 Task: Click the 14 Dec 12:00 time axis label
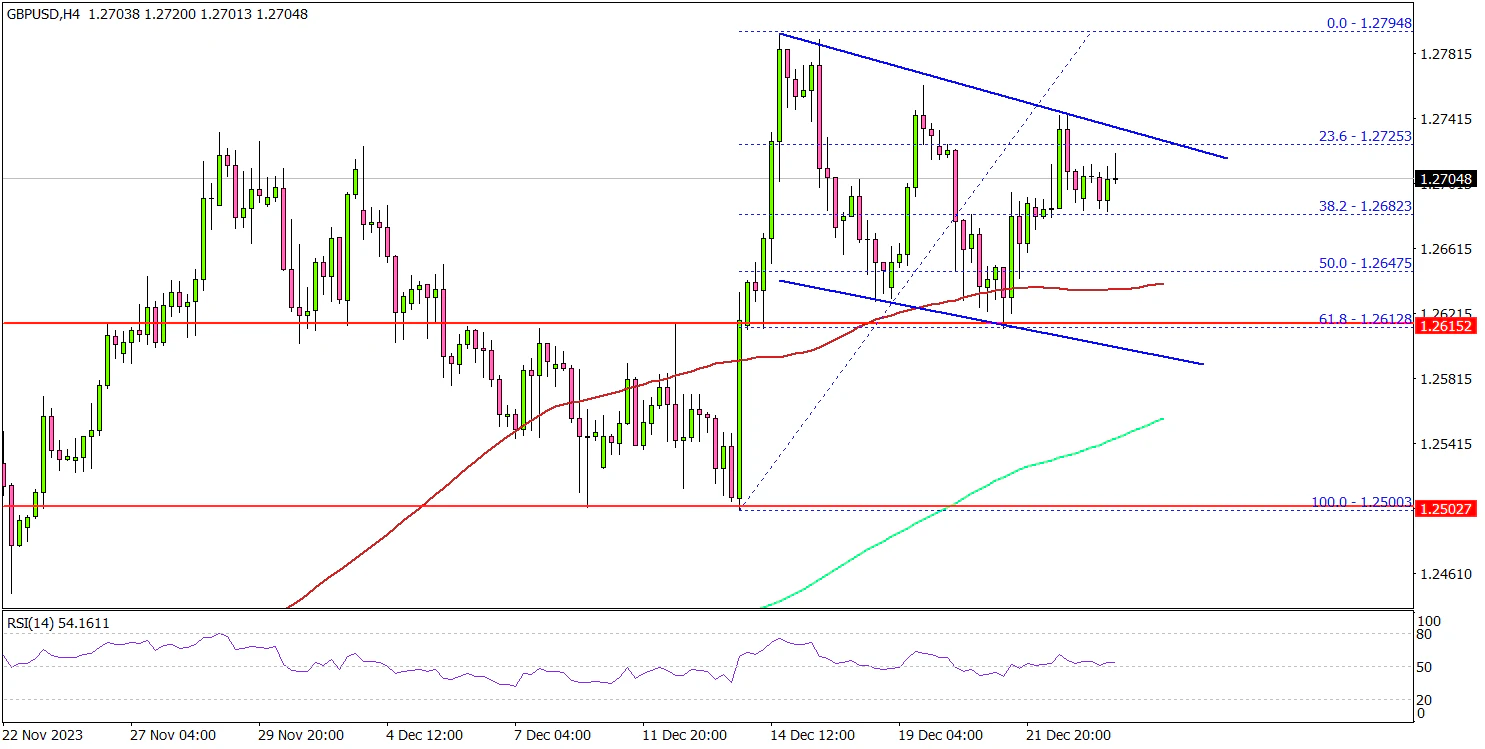coord(813,735)
